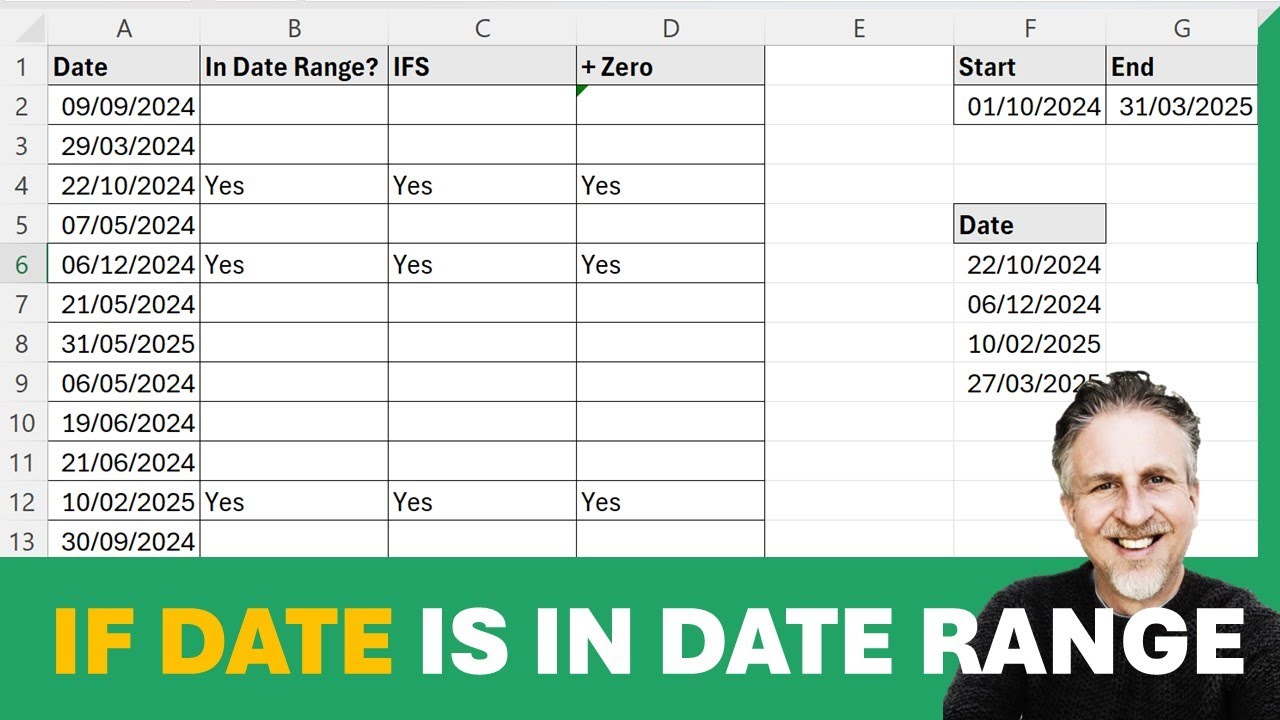Click Yes in column B row 4
This screenshot has height=720, width=1280.
coord(294,185)
